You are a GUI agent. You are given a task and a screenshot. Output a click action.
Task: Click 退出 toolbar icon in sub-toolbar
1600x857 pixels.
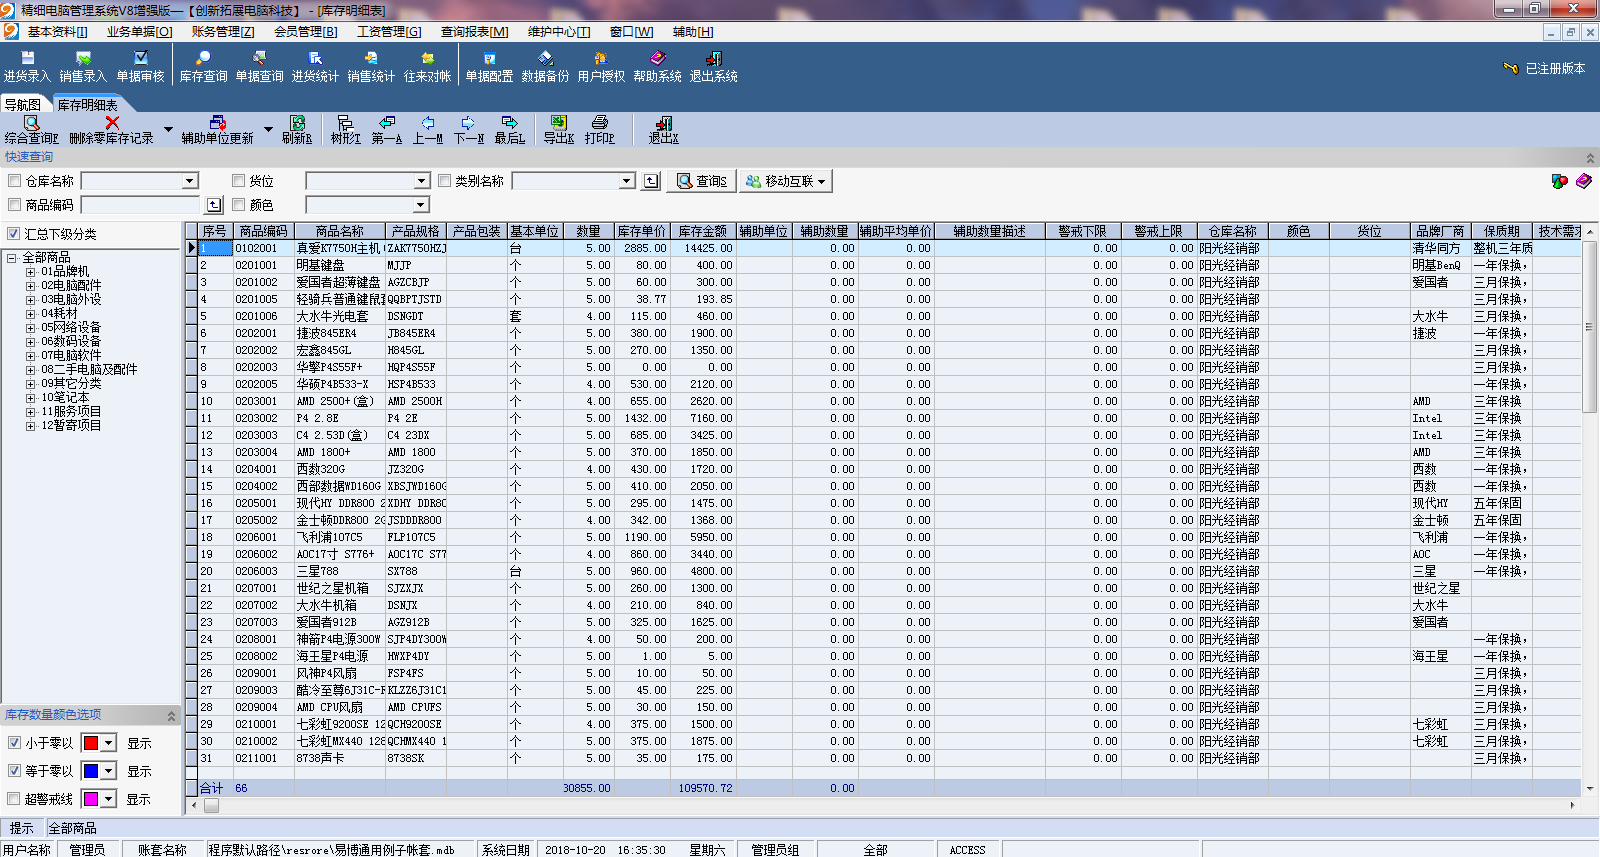(x=663, y=130)
